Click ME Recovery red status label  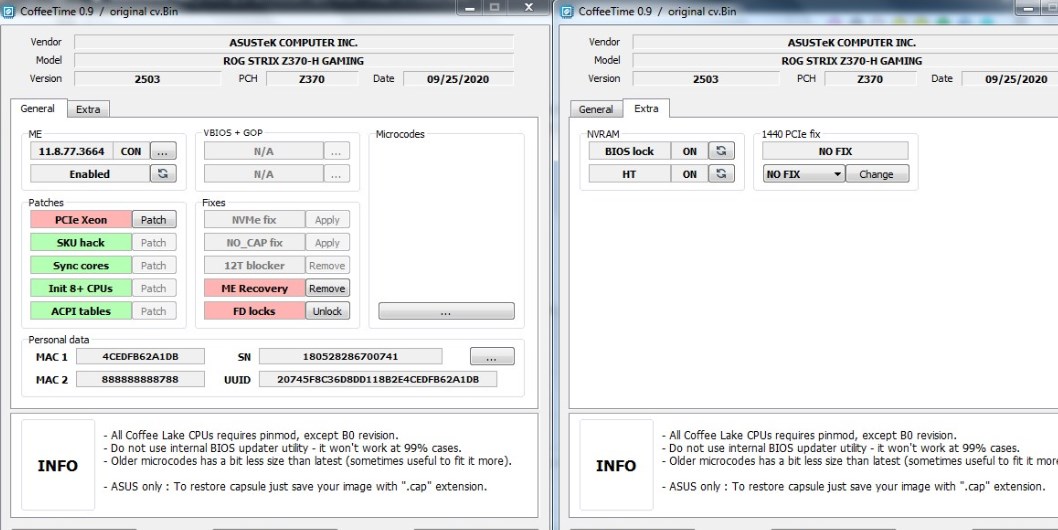[254, 288]
